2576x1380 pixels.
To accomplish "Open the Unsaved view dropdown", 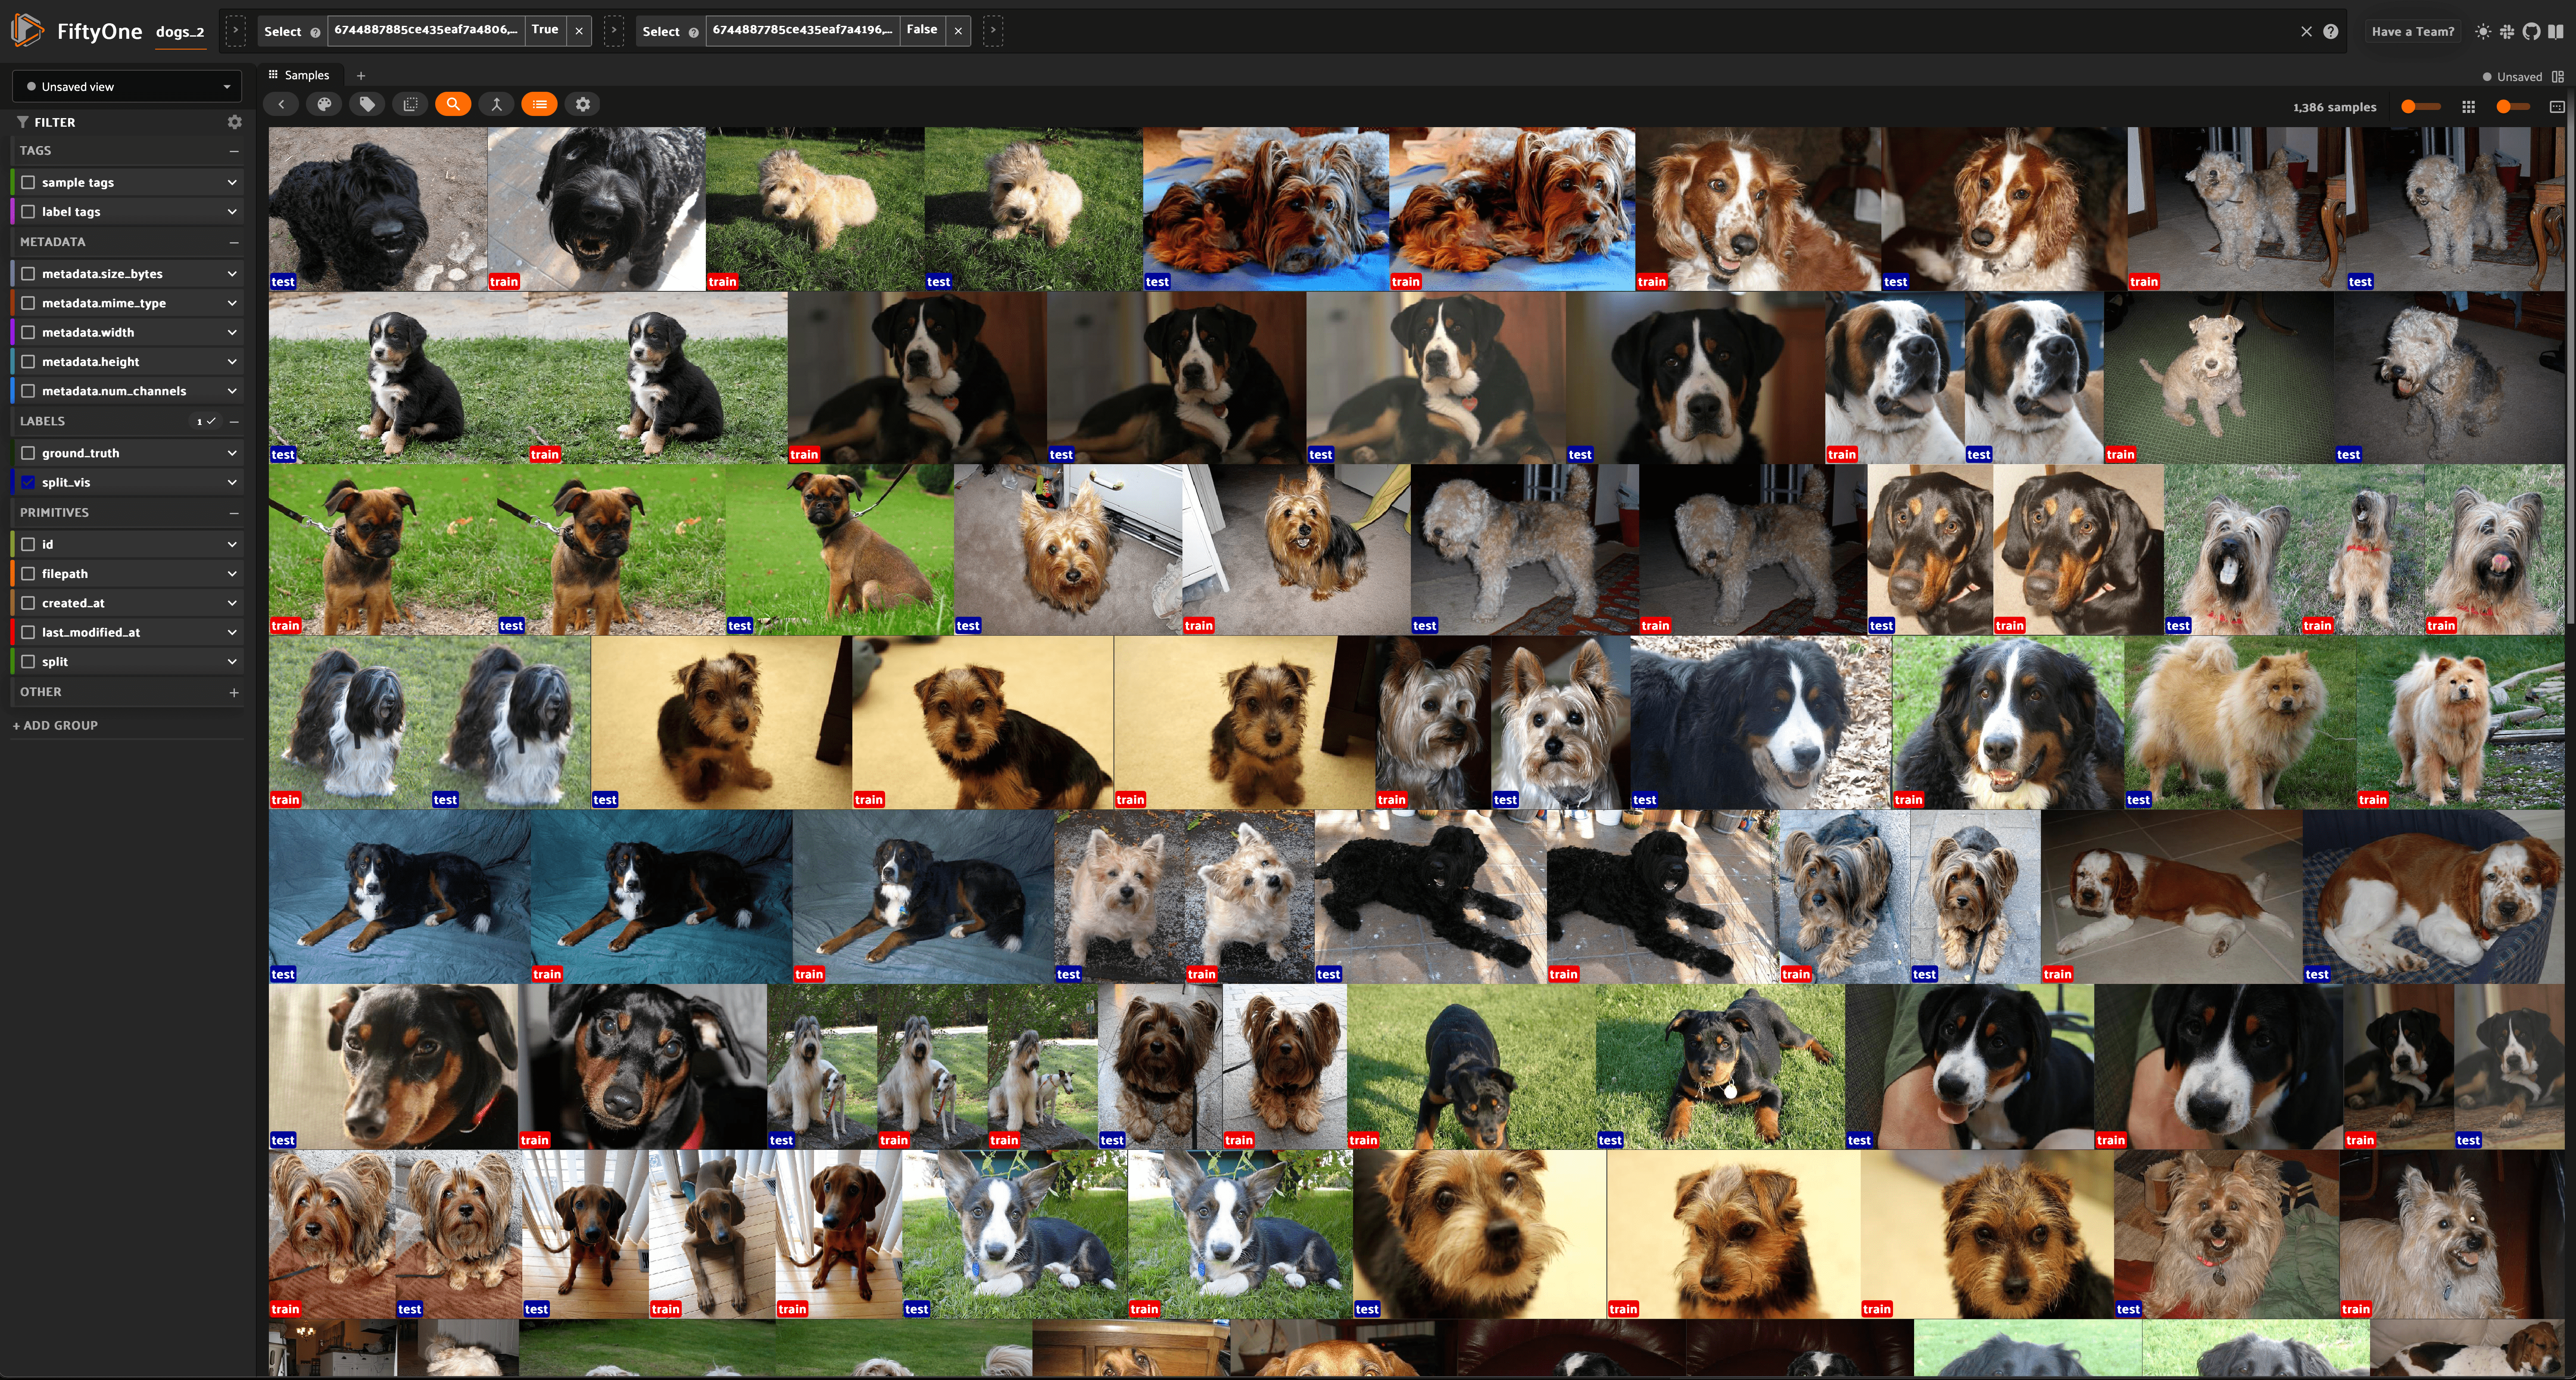I will point(127,86).
